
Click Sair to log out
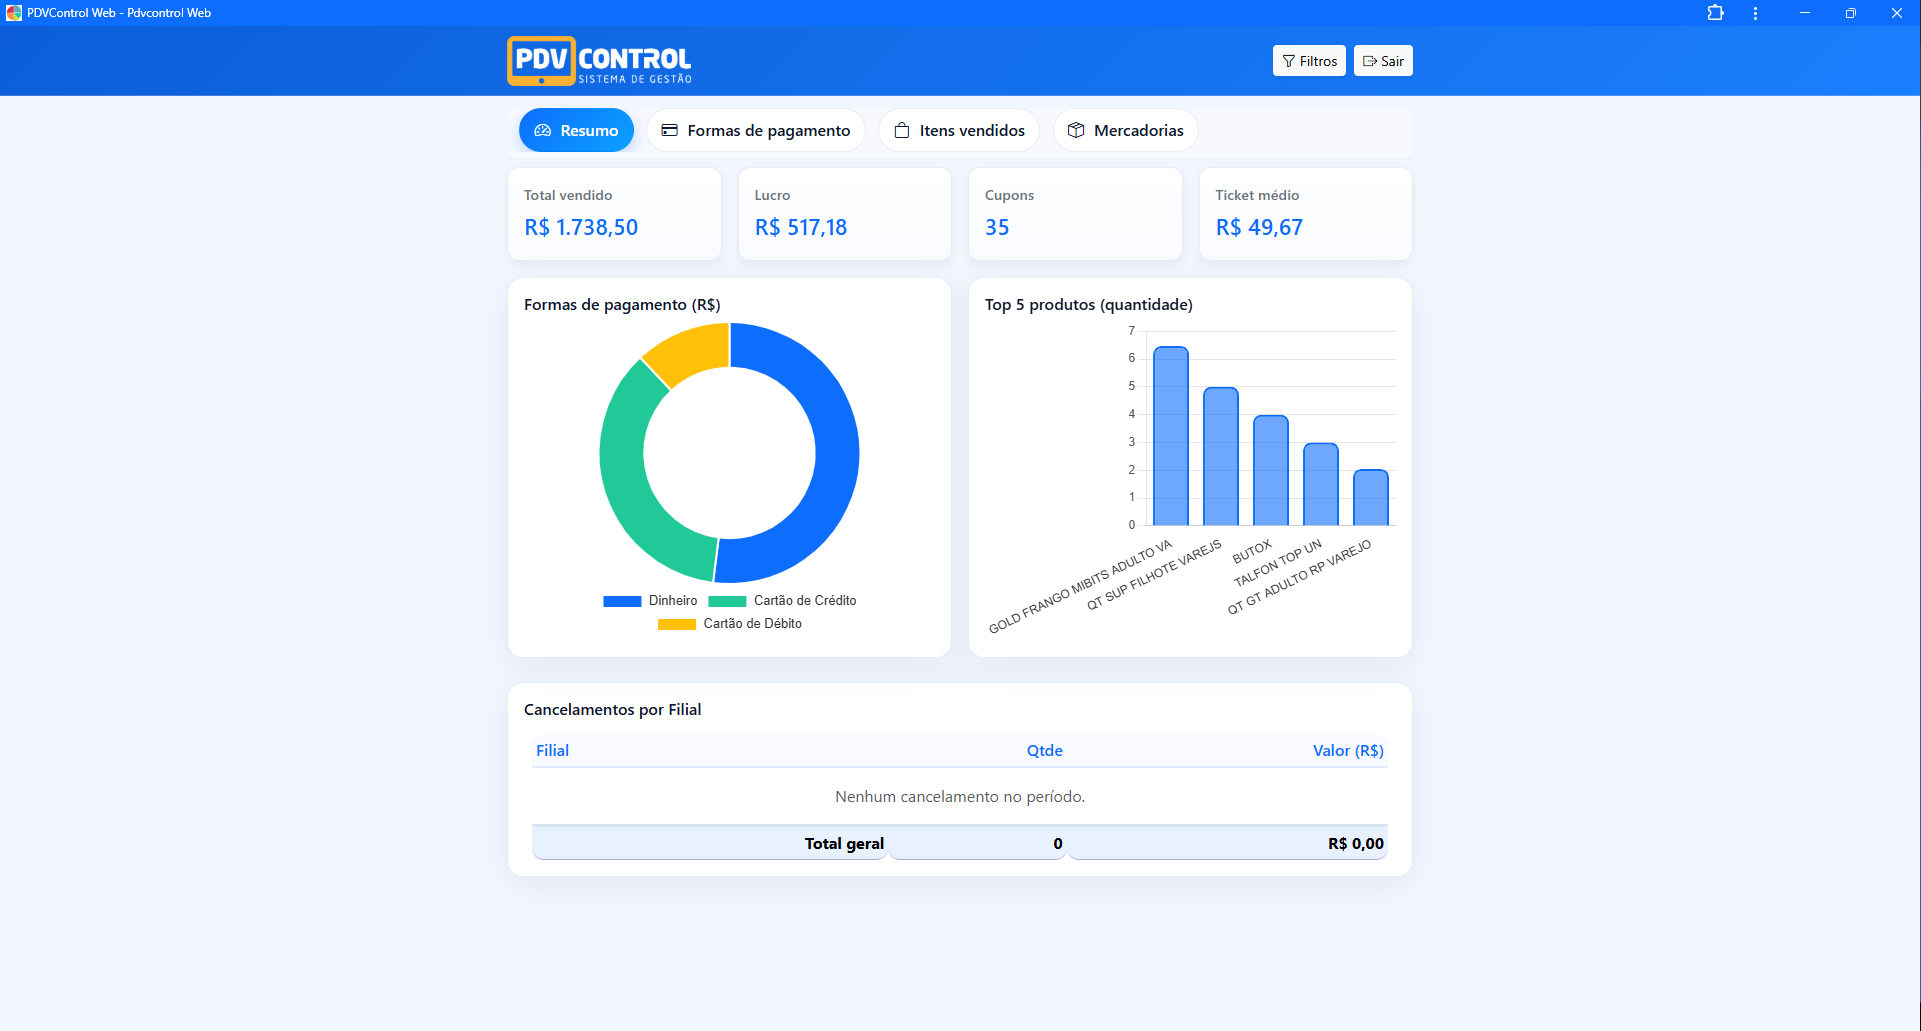pyautogui.click(x=1383, y=60)
